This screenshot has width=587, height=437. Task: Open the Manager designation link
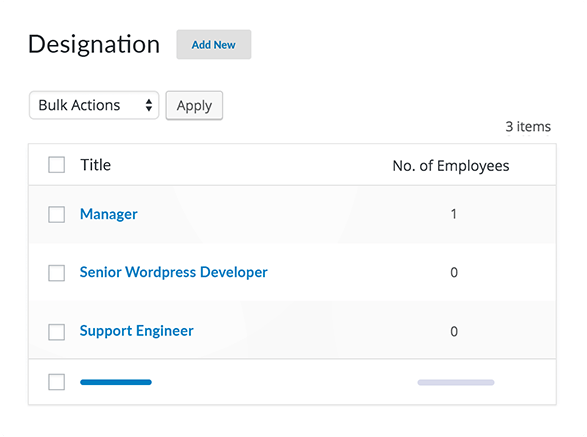pos(109,214)
